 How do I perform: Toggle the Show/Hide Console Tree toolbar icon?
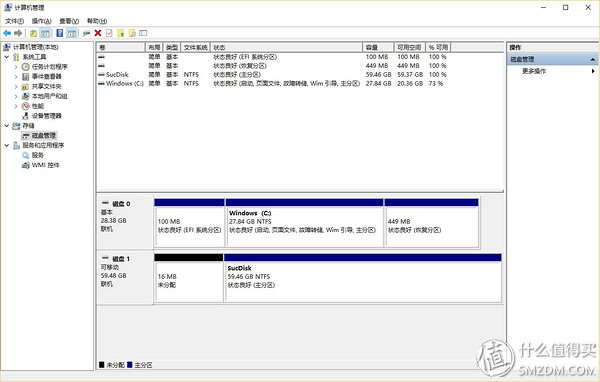(x=46, y=33)
